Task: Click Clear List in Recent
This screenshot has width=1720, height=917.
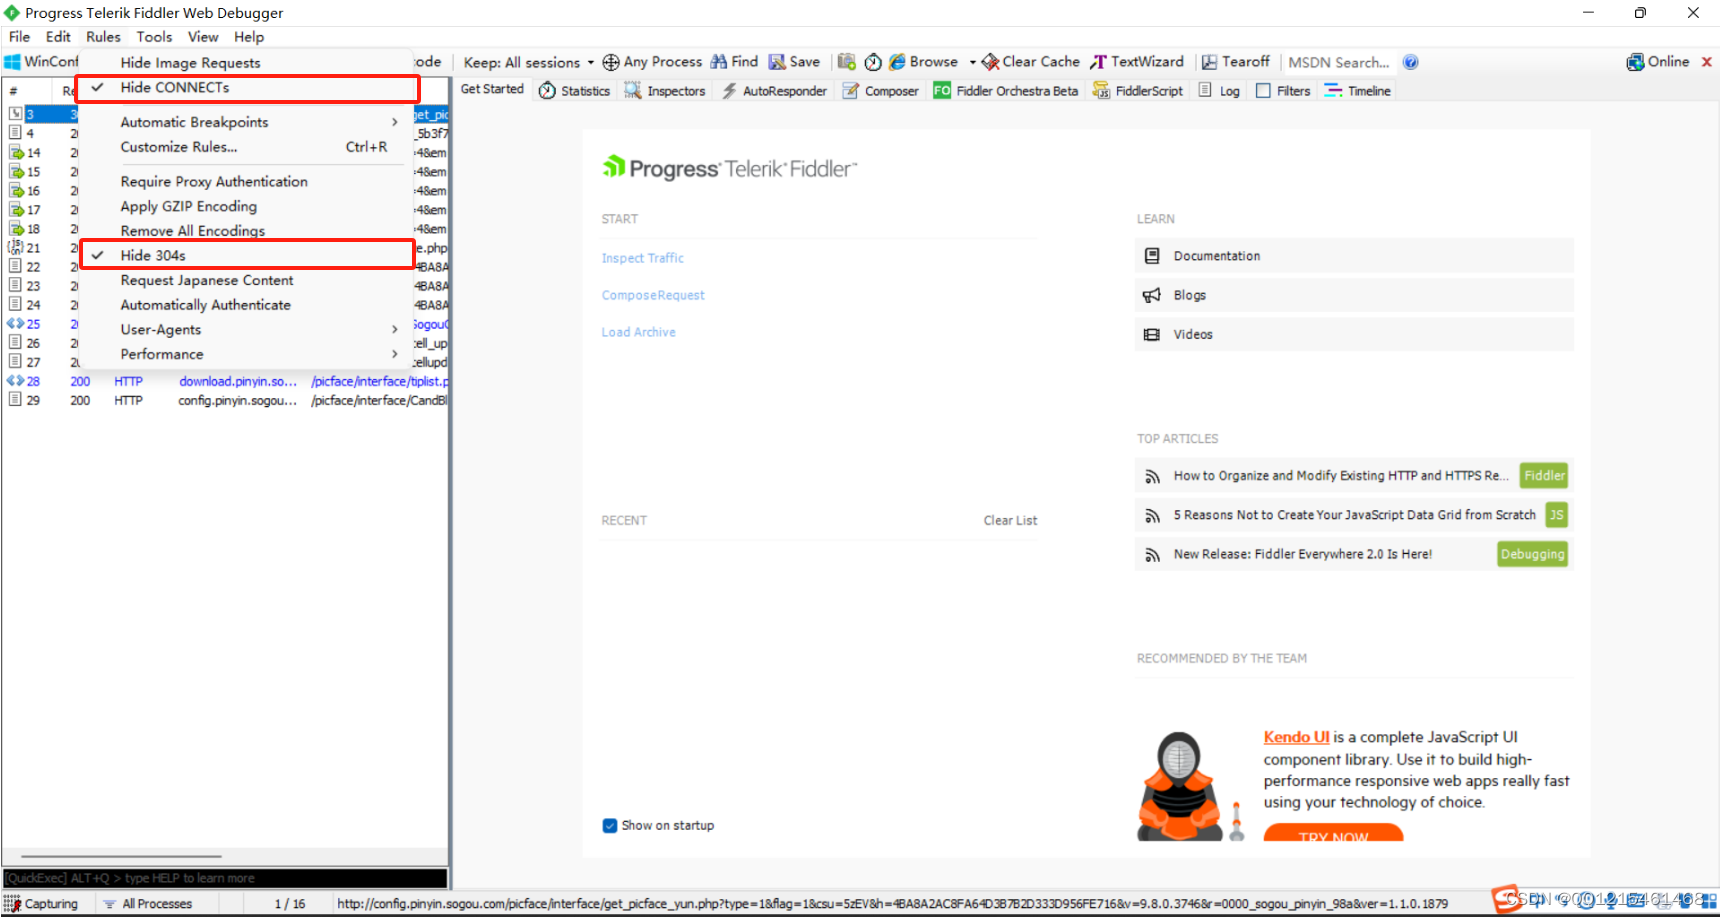Action: pyautogui.click(x=1010, y=520)
